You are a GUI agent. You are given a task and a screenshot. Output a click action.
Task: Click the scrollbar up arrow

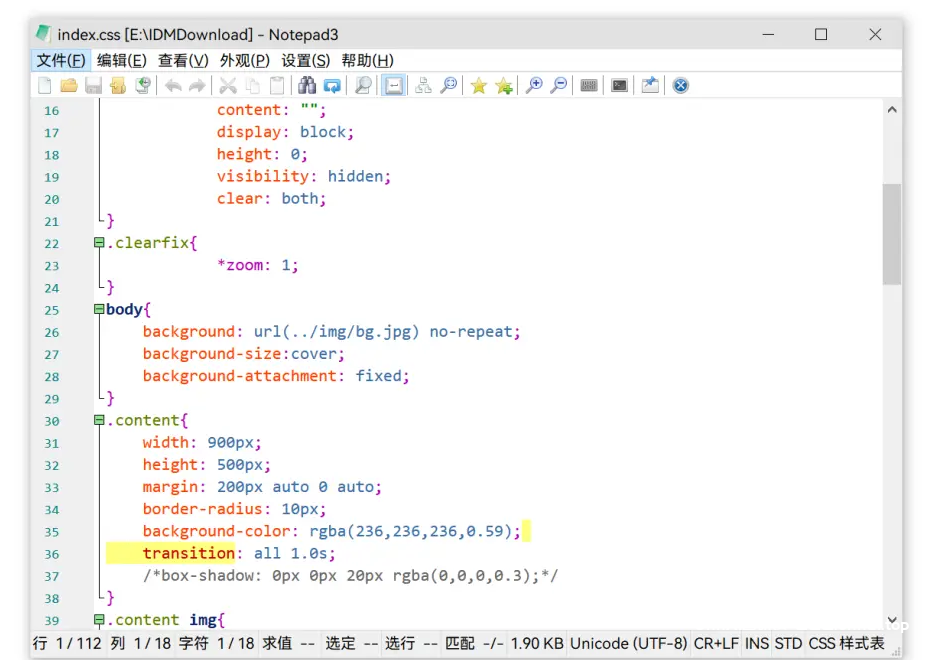(892, 110)
